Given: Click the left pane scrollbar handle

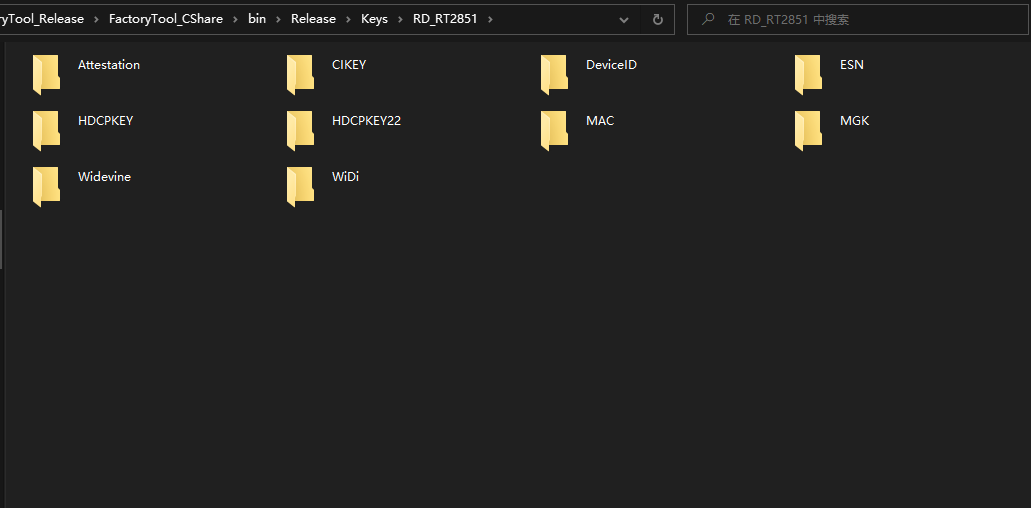Looking at the screenshot, I should tap(1, 238).
